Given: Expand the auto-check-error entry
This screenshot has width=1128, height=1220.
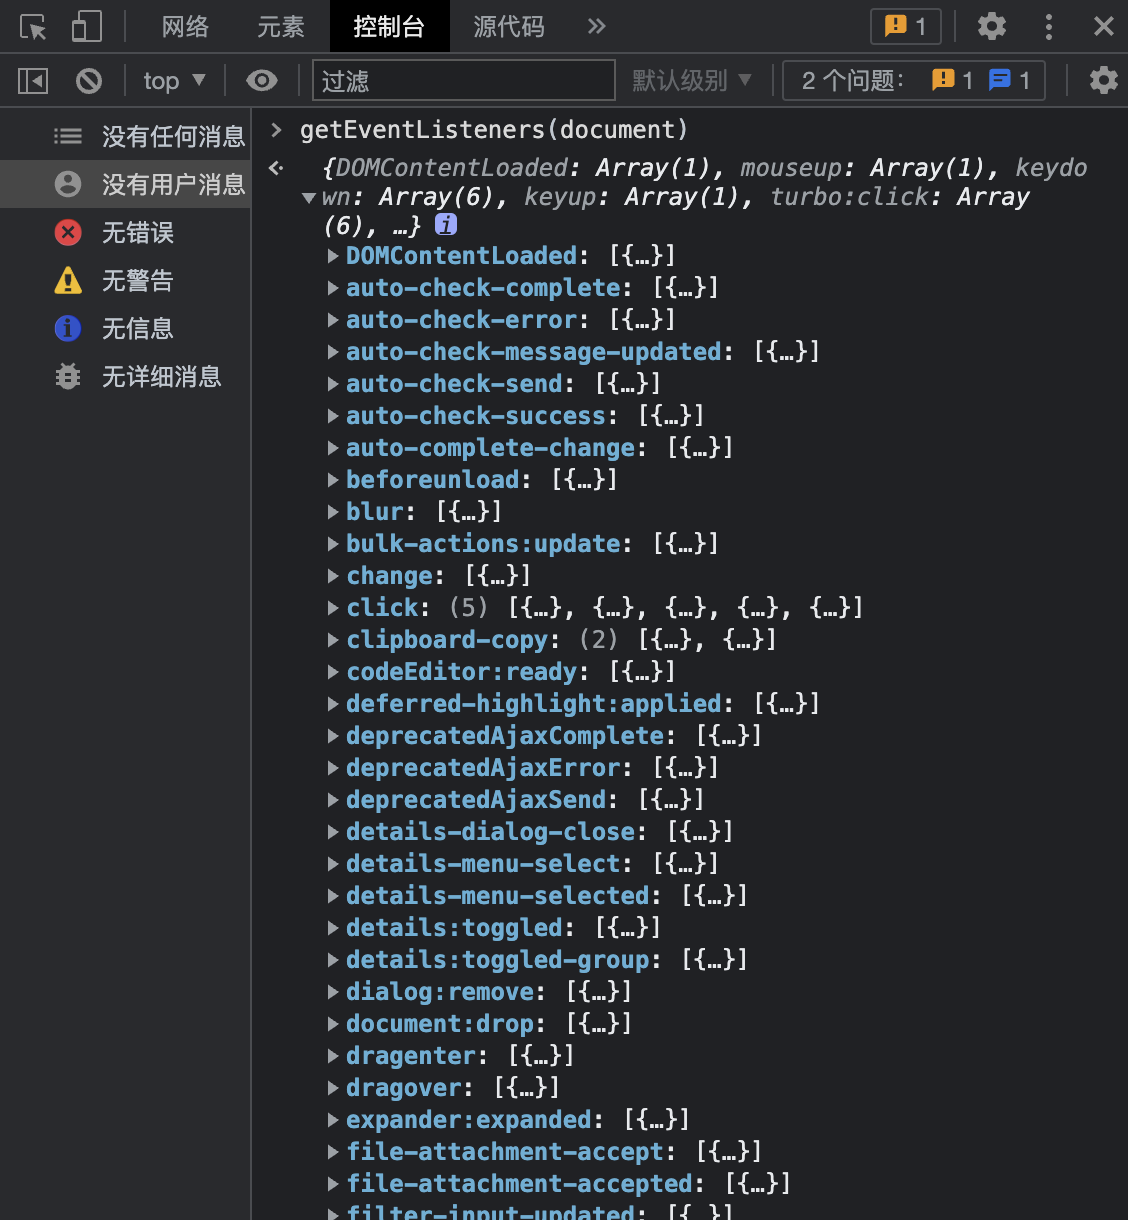Looking at the screenshot, I should tap(334, 320).
